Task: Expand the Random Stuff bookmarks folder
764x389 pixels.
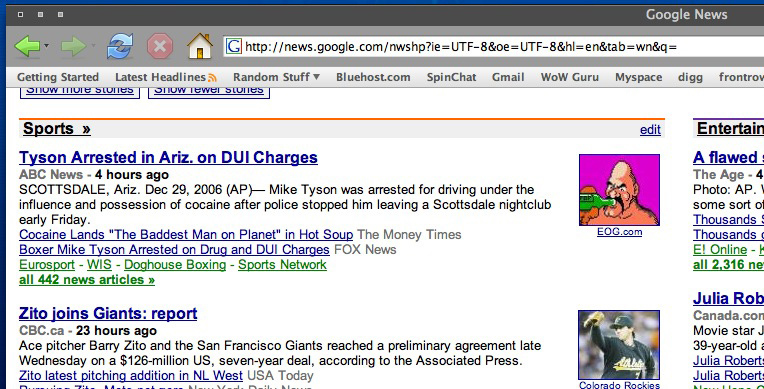Action: pos(276,77)
